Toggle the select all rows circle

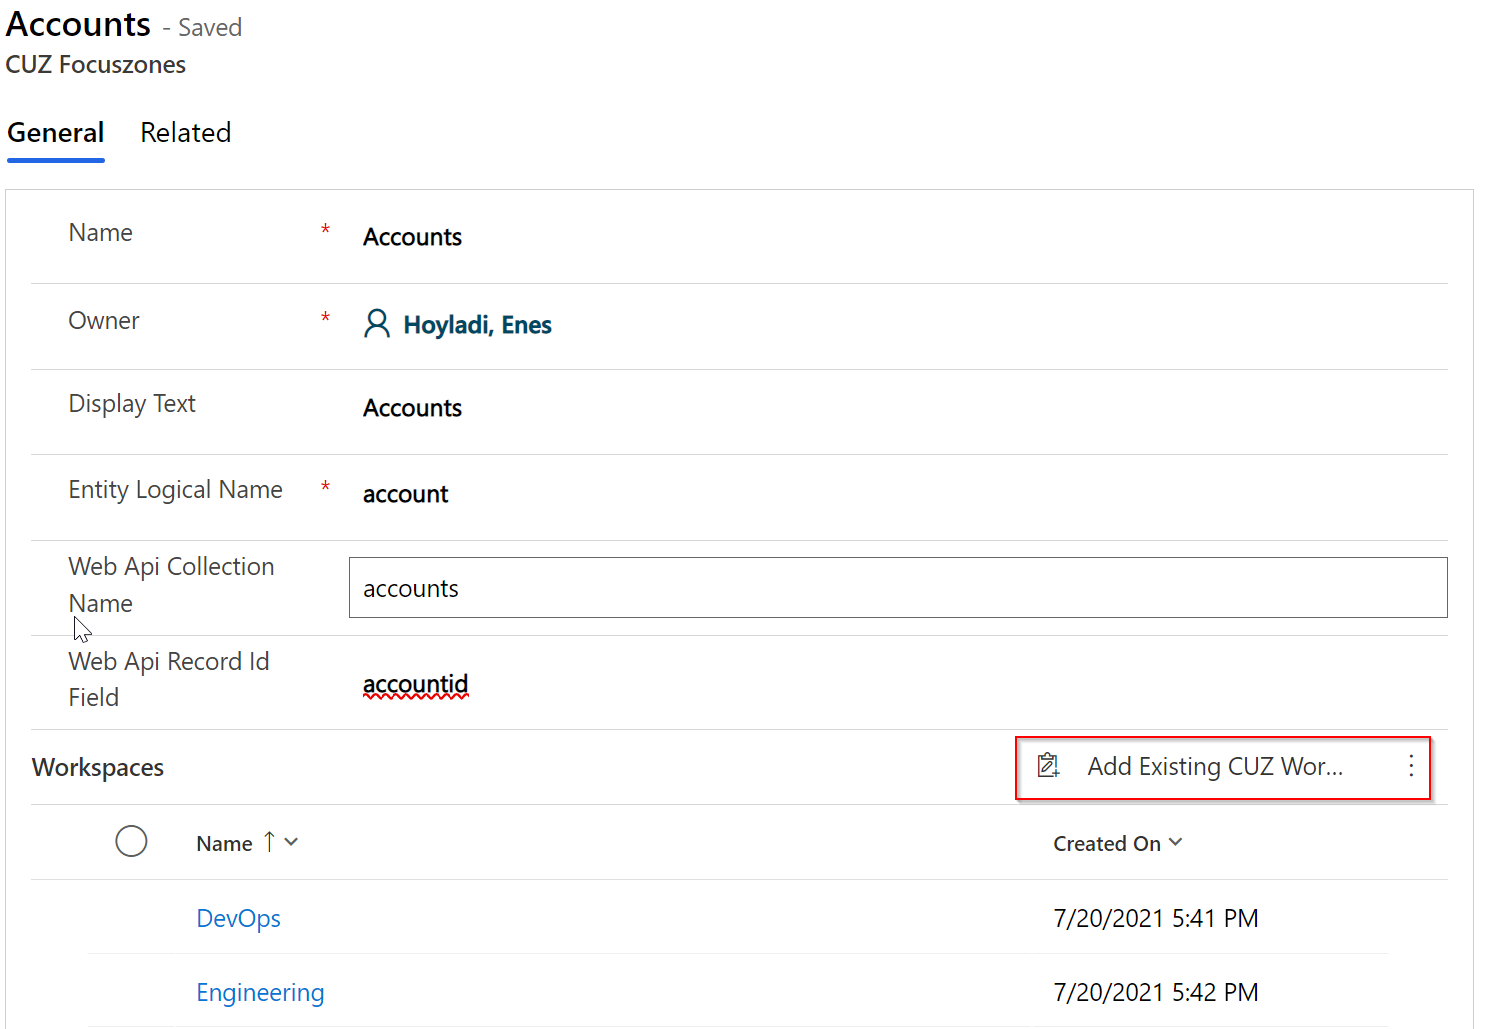click(x=131, y=841)
